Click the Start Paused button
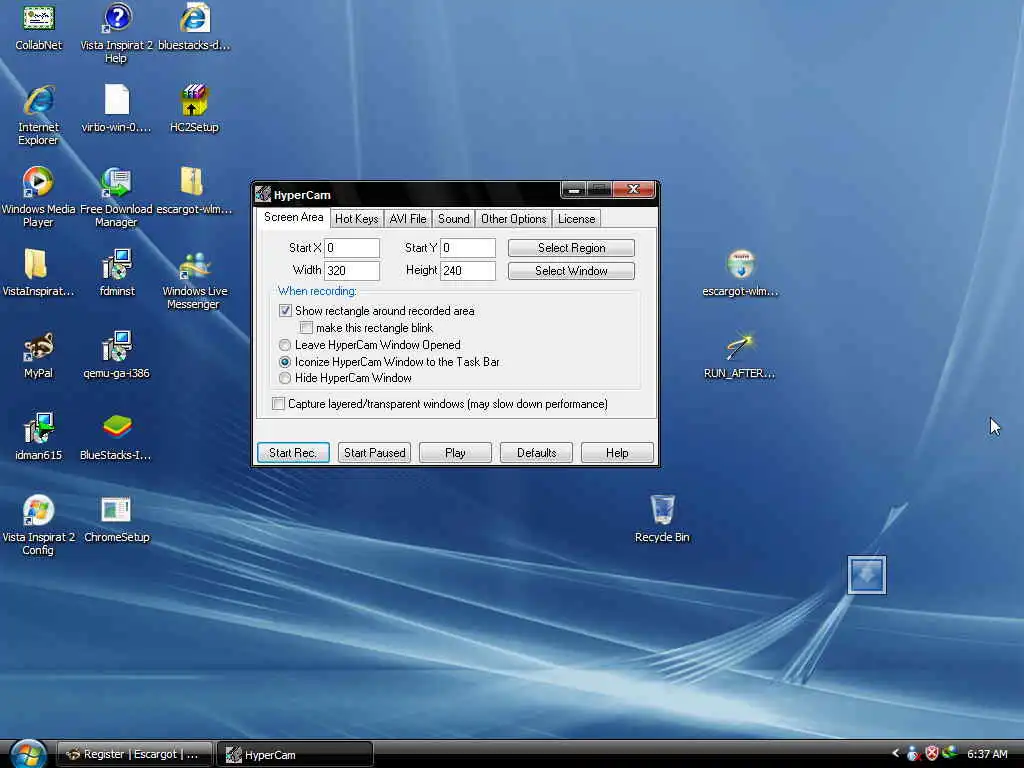Image resolution: width=1024 pixels, height=768 pixels. tap(374, 453)
